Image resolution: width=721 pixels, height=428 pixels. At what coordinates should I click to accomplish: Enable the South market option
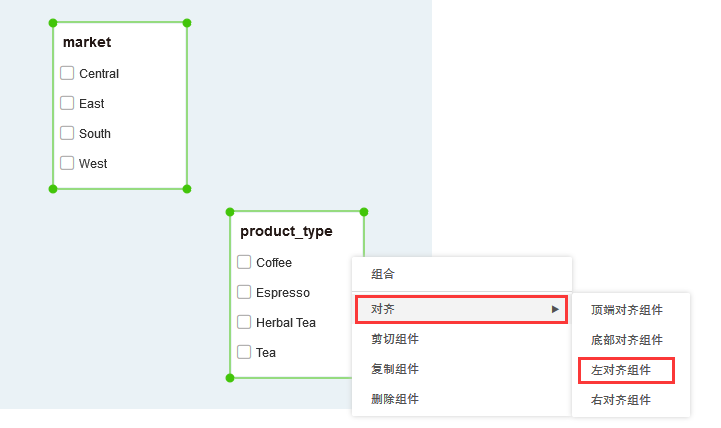(67, 133)
